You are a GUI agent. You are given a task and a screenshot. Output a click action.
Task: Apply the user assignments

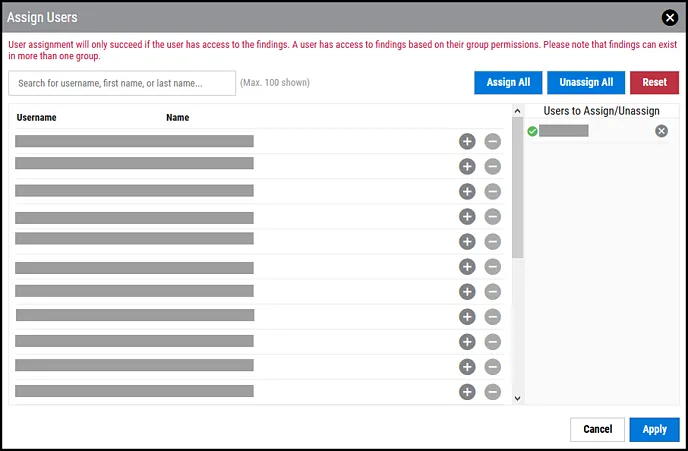click(654, 429)
